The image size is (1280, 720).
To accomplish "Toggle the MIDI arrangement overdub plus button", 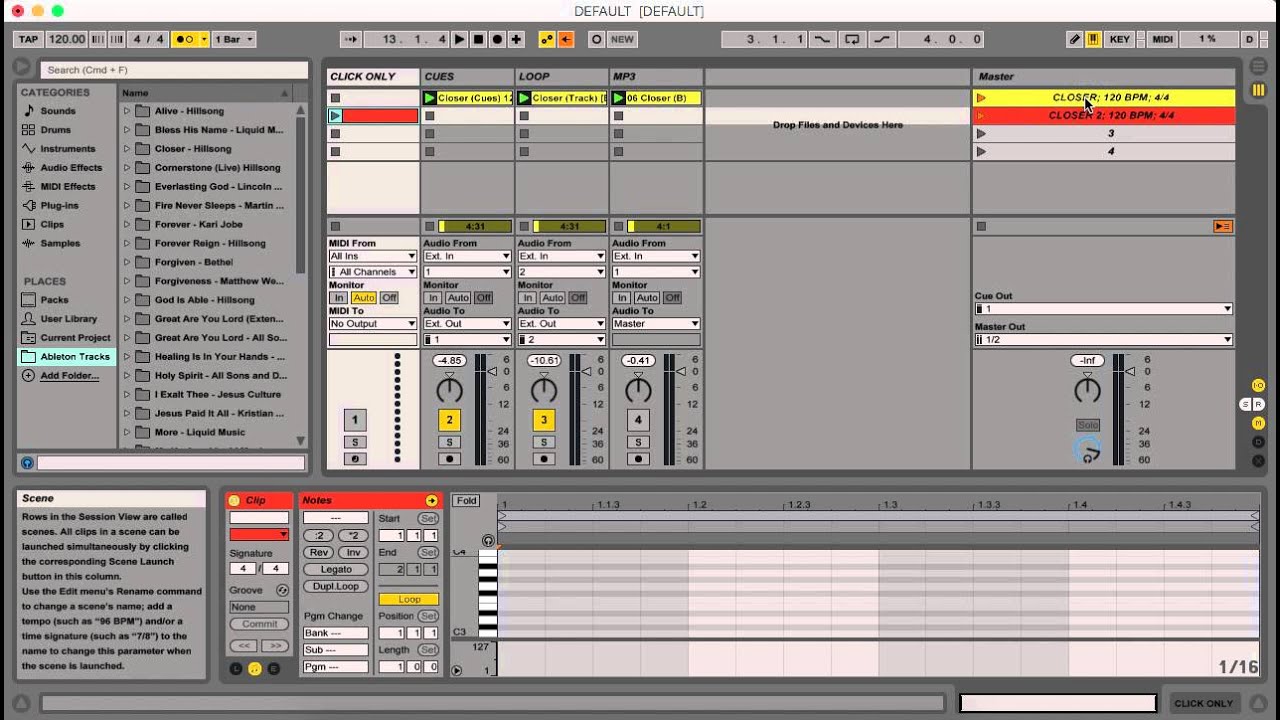I will 516,39.
